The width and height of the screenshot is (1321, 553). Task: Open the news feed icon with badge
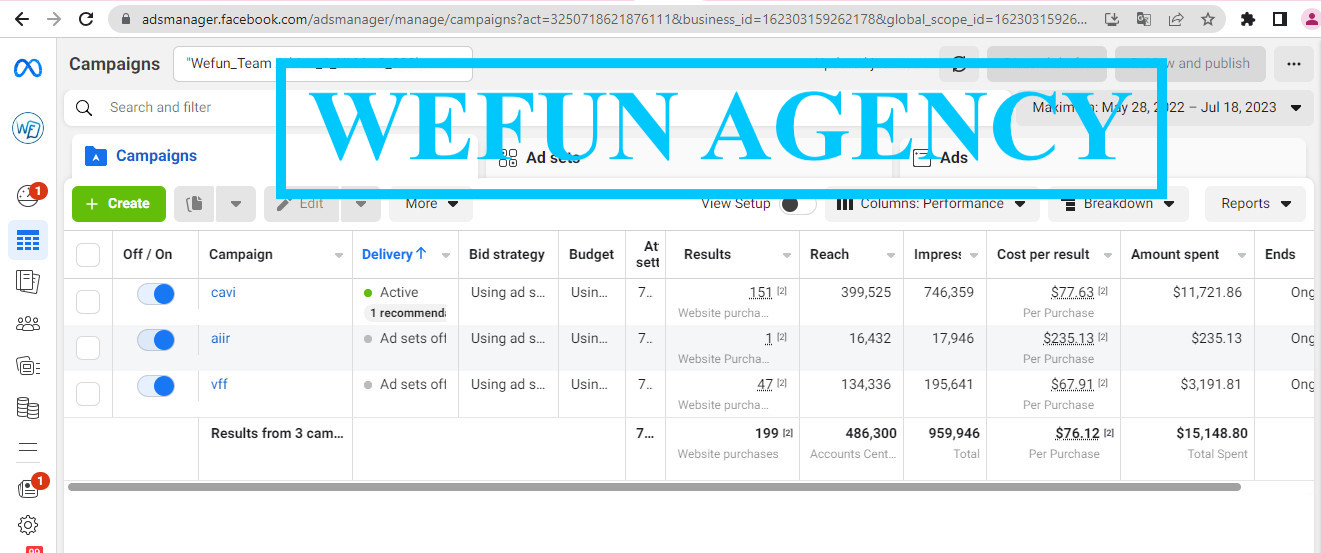click(x=28, y=489)
